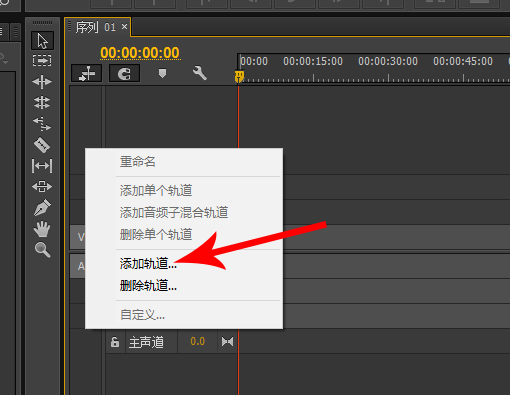Select the Rate Stretch tool

point(42,123)
